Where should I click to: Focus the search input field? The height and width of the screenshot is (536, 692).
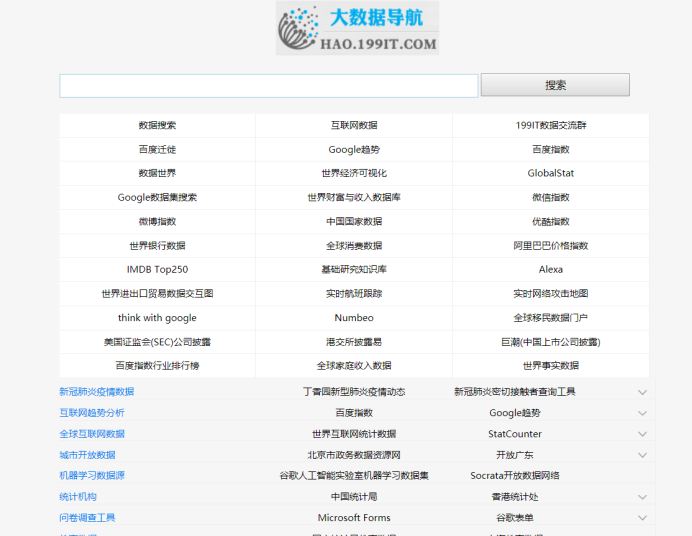(x=269, y=86)
